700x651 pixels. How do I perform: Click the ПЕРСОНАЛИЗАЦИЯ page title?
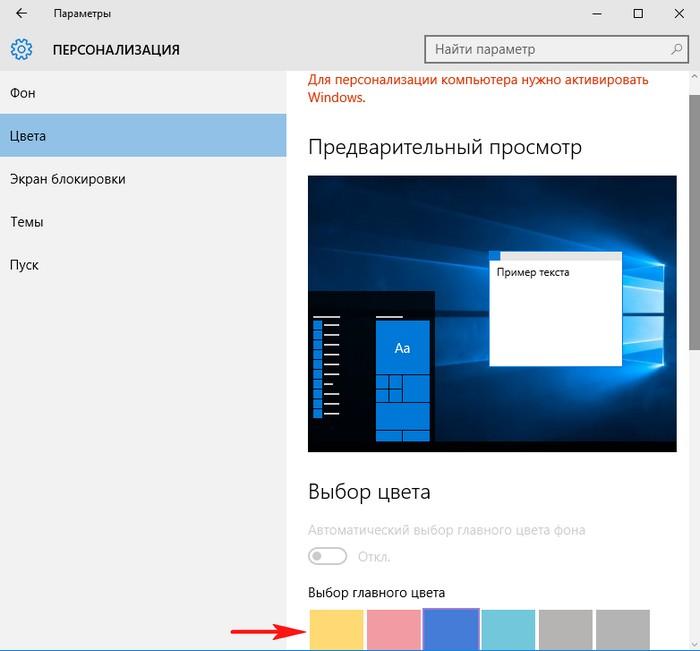(x=116, y=50)
